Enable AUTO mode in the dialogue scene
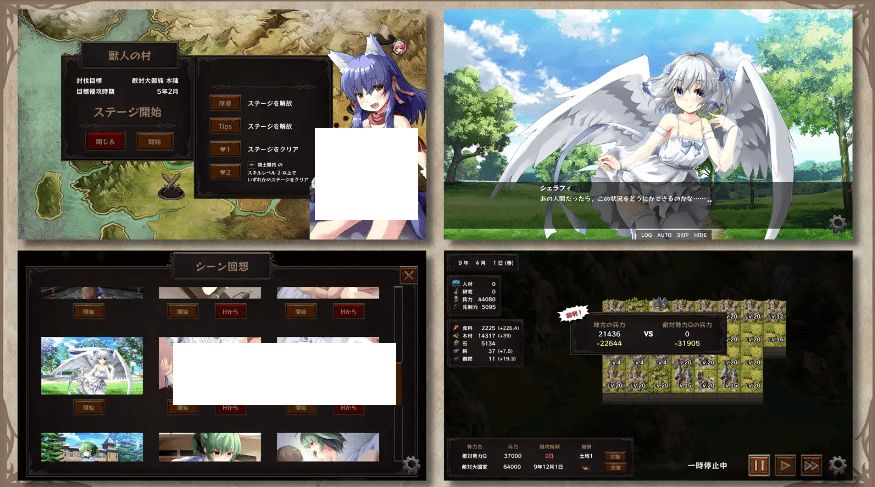Viewport: 875px width, 487px height. coord(664,235)
